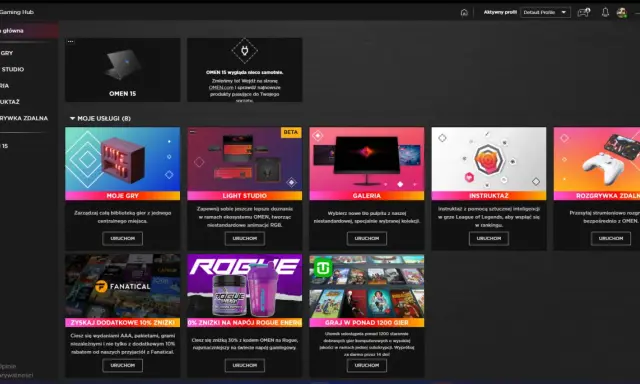
Task: Open the GALERIA tile image
Action: point(367,159)
